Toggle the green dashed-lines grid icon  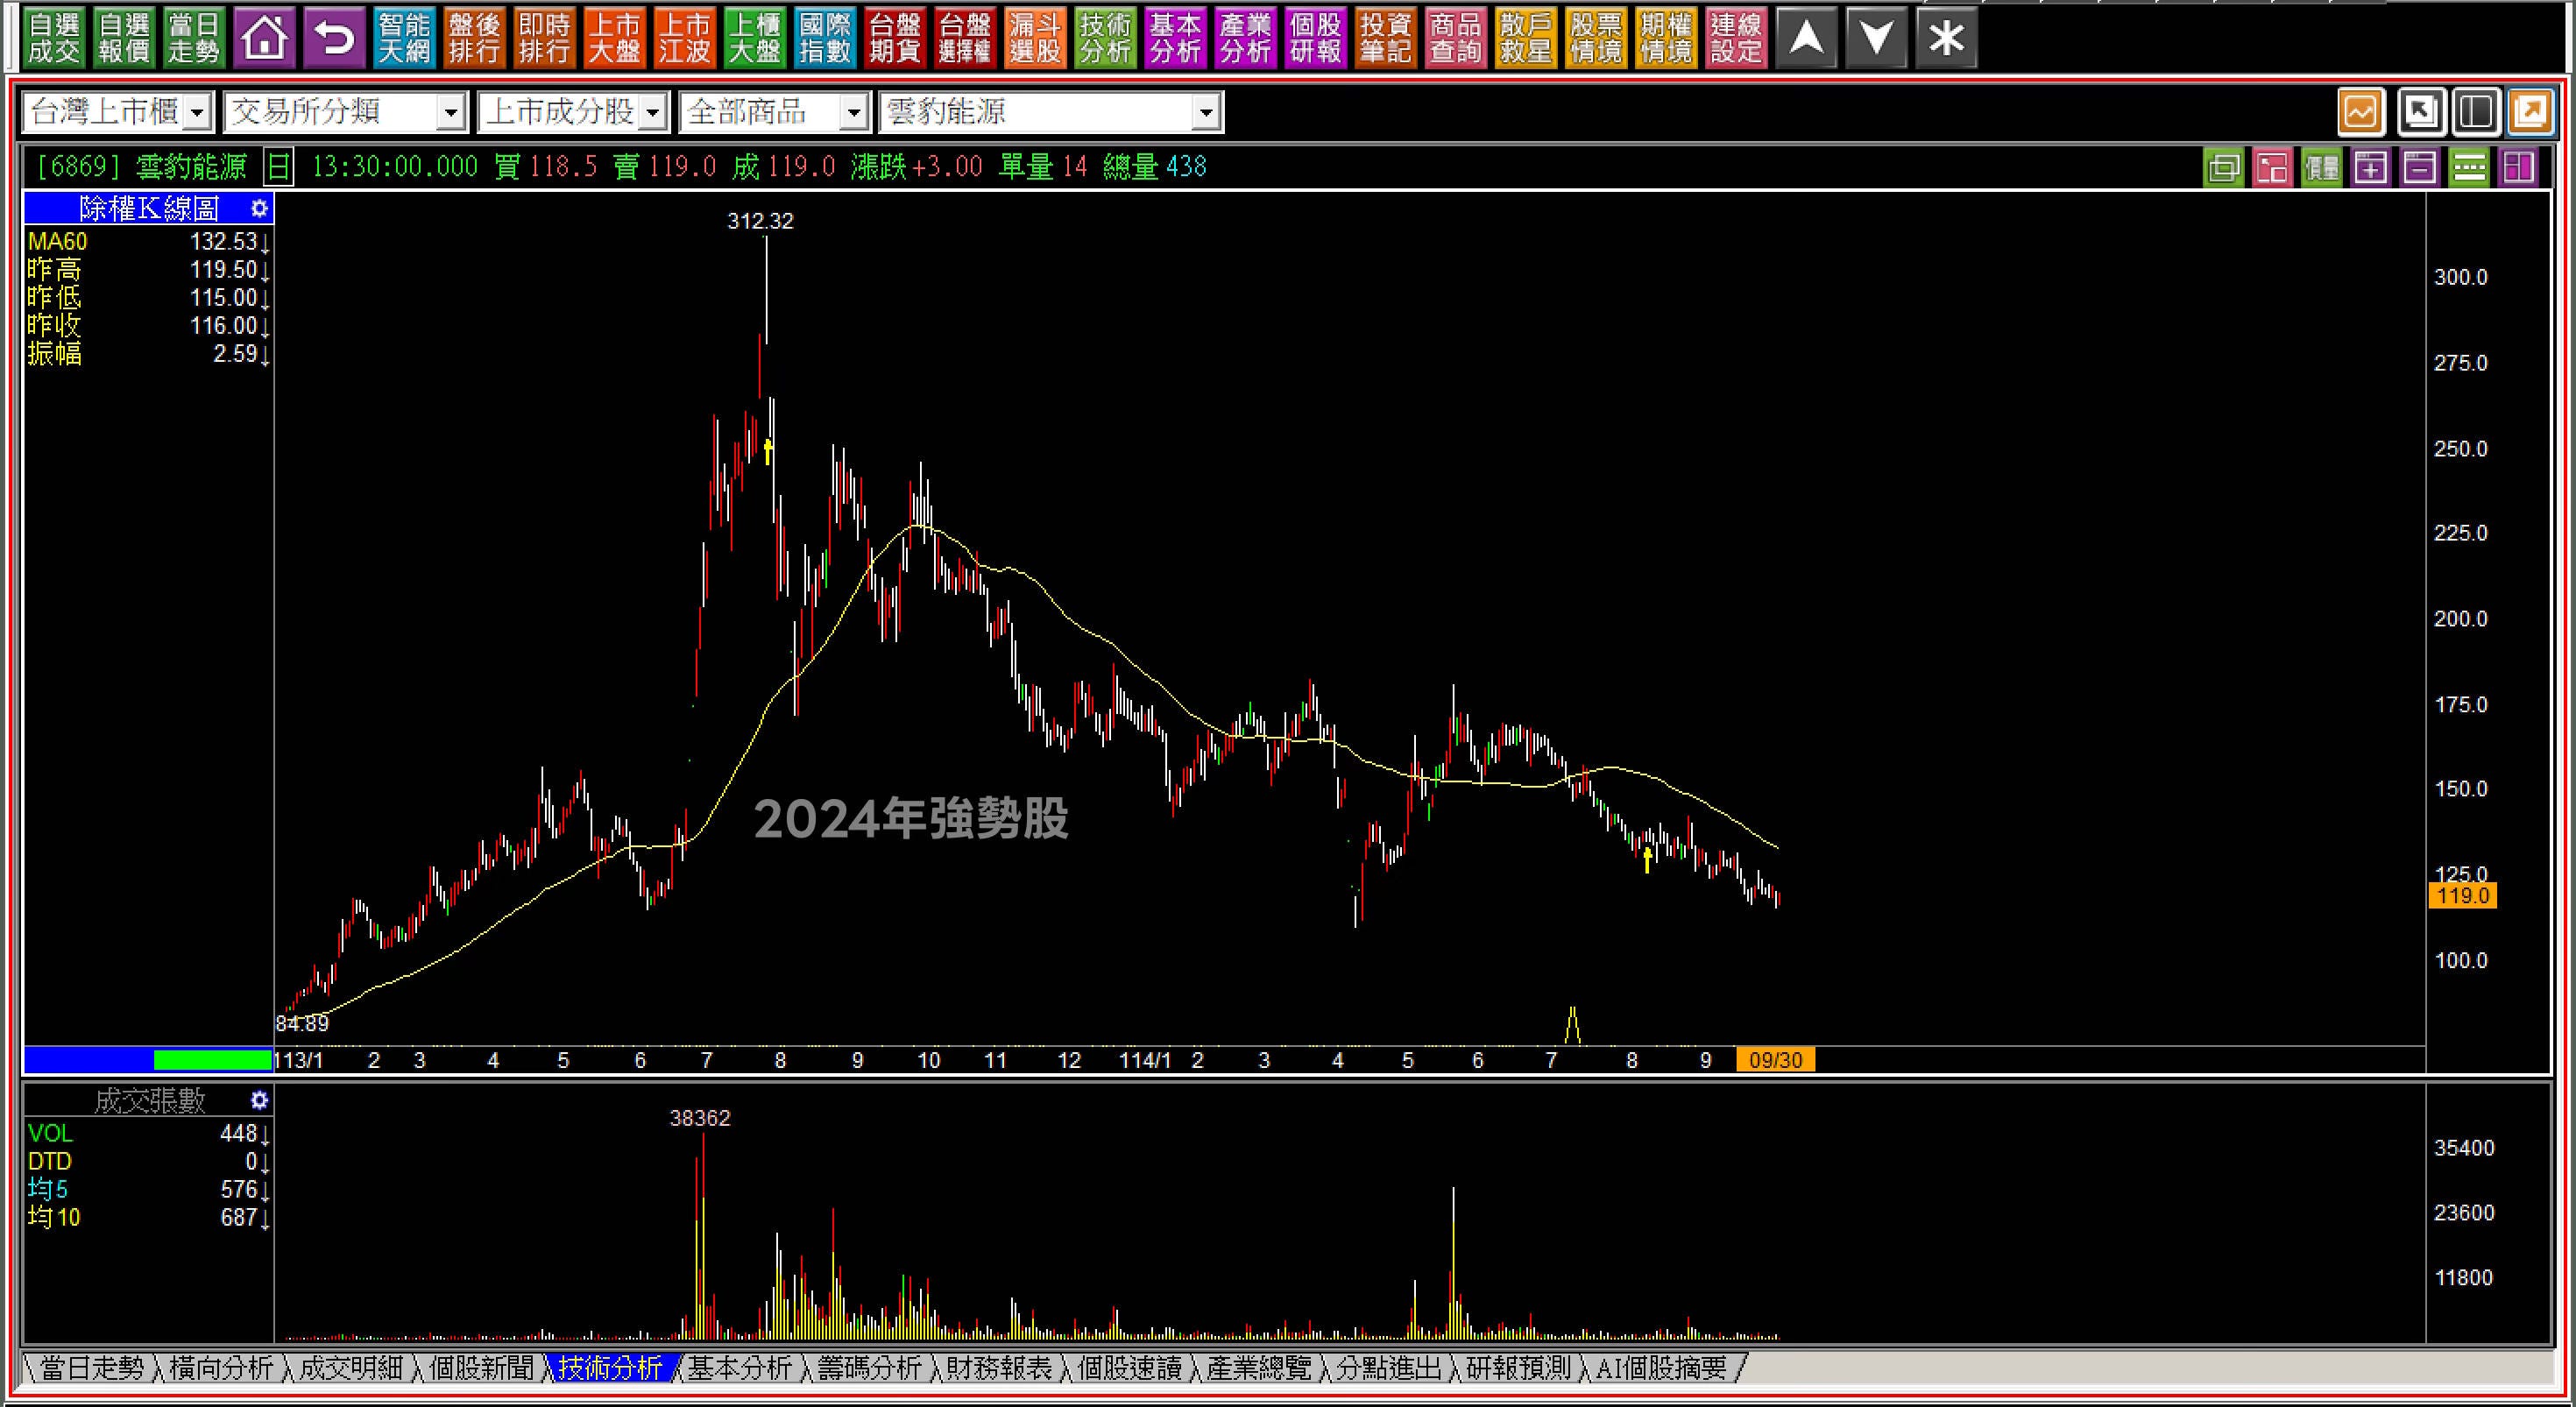2468,167
